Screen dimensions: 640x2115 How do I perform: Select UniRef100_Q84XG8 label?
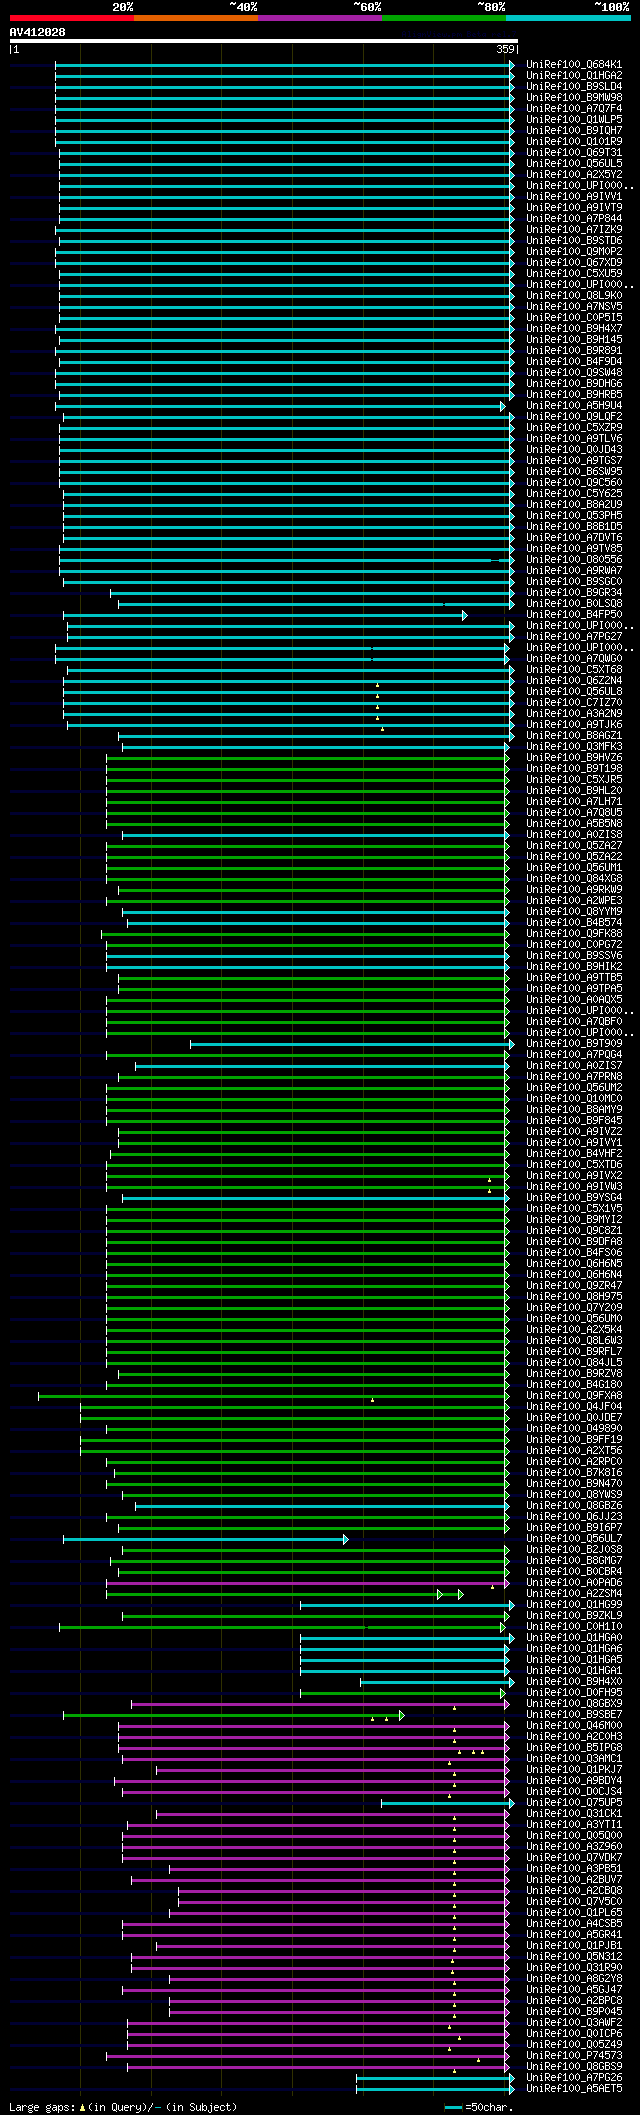coord(574,878)
